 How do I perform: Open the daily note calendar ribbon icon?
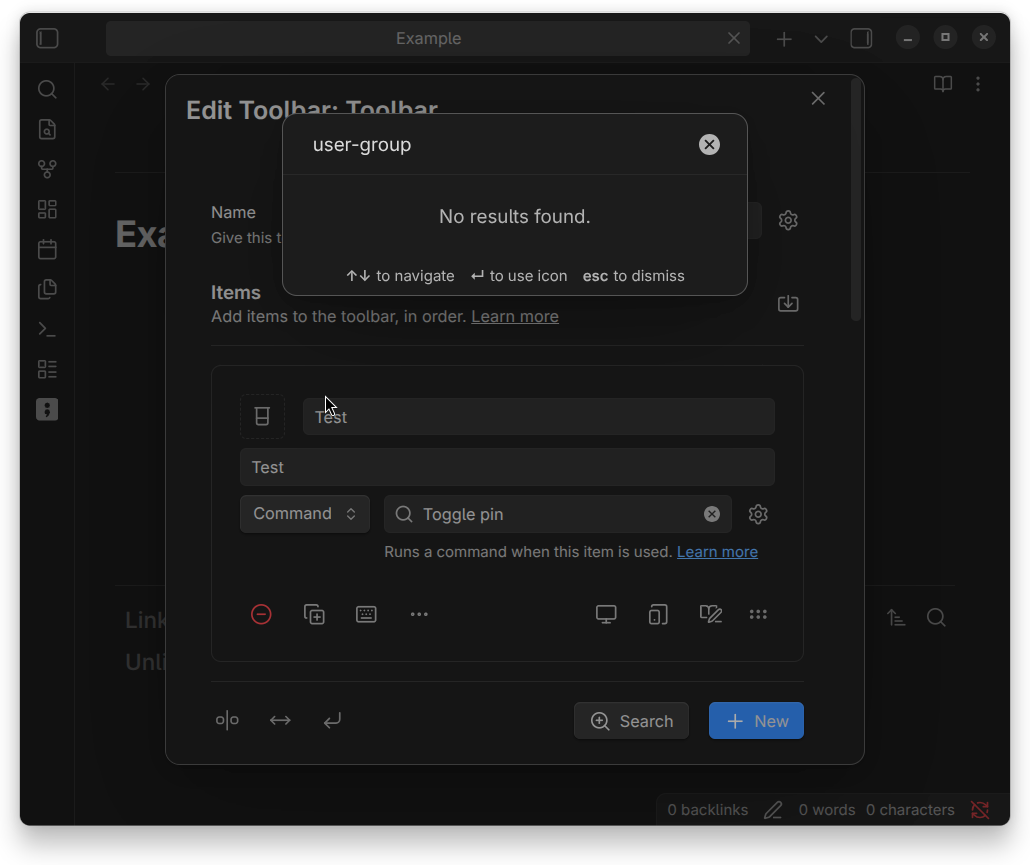[47, 250]
